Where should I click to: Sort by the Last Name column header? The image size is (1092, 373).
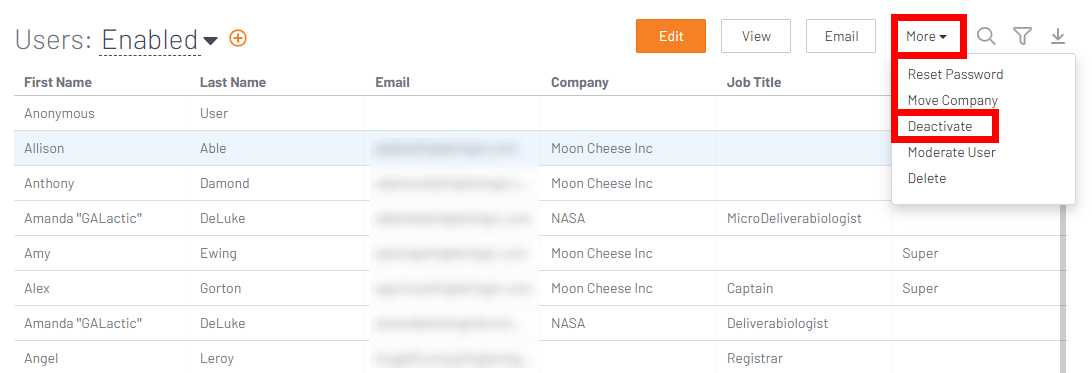tap(233, 82)
